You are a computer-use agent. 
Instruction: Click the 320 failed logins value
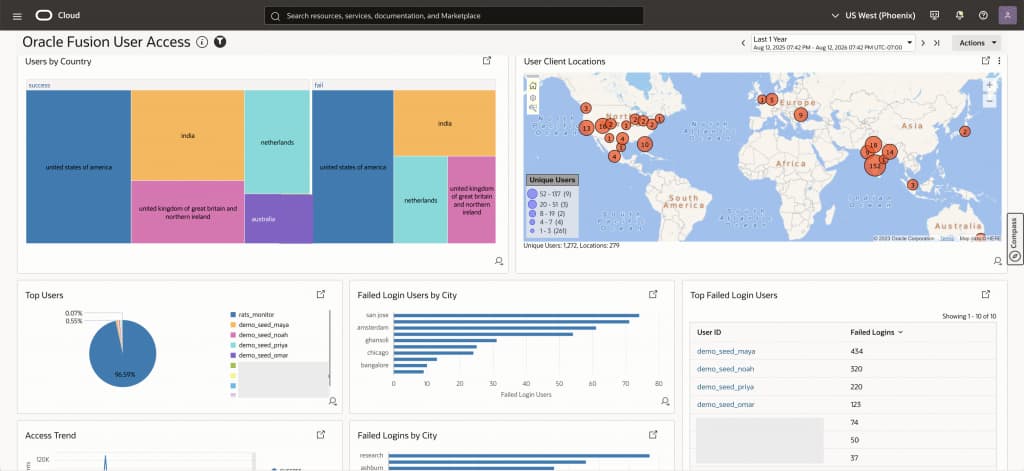[x=857, y=369]
